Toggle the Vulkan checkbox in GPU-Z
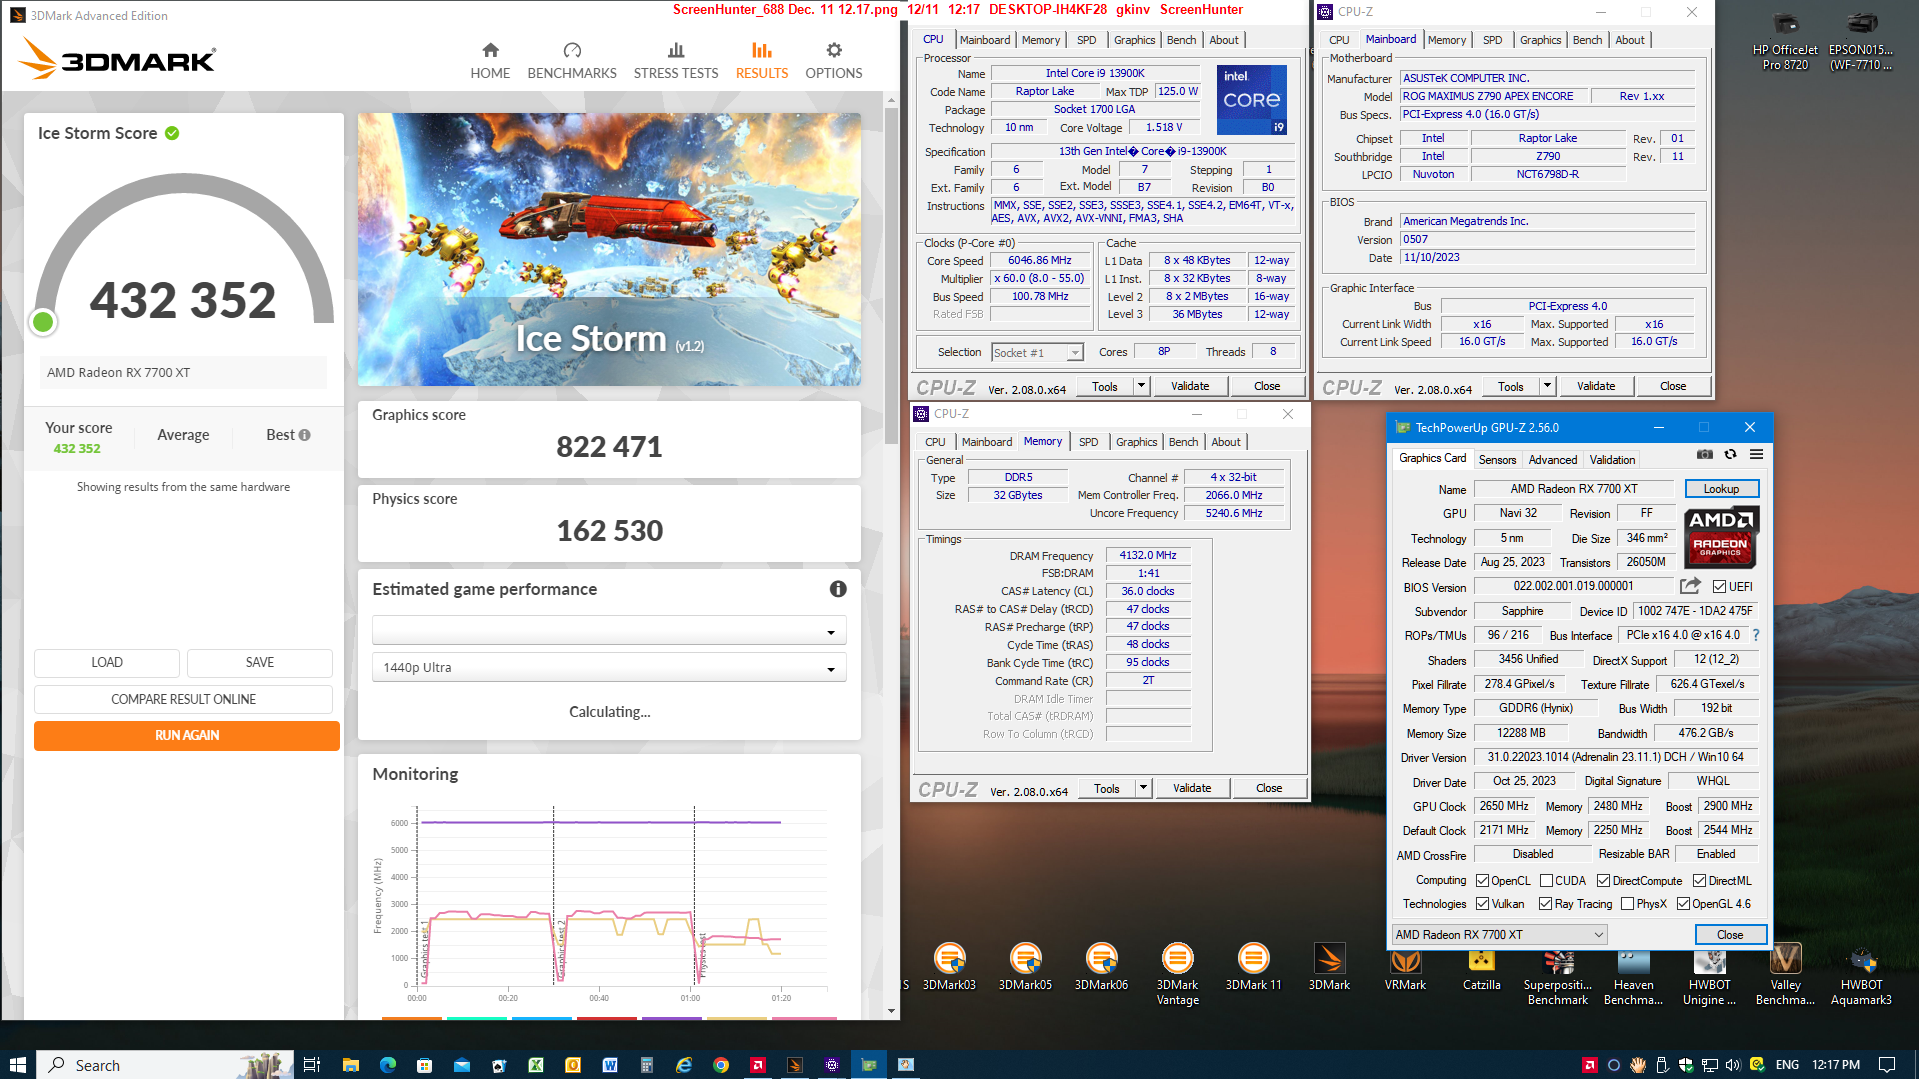Screen dimensions: 1919x1079 coord(1483,904)
